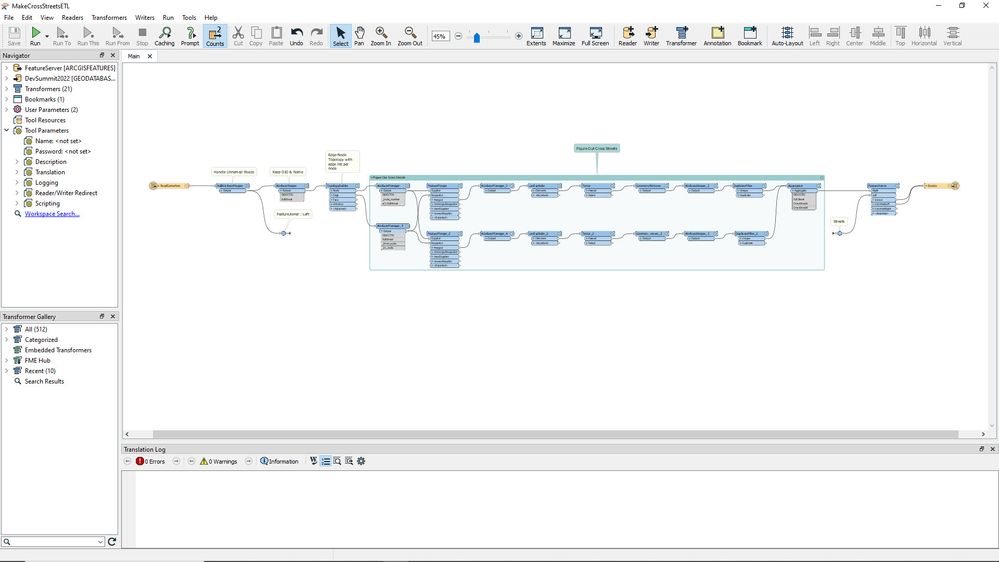
Task: Open the File menu
Action: coord(9,17)
